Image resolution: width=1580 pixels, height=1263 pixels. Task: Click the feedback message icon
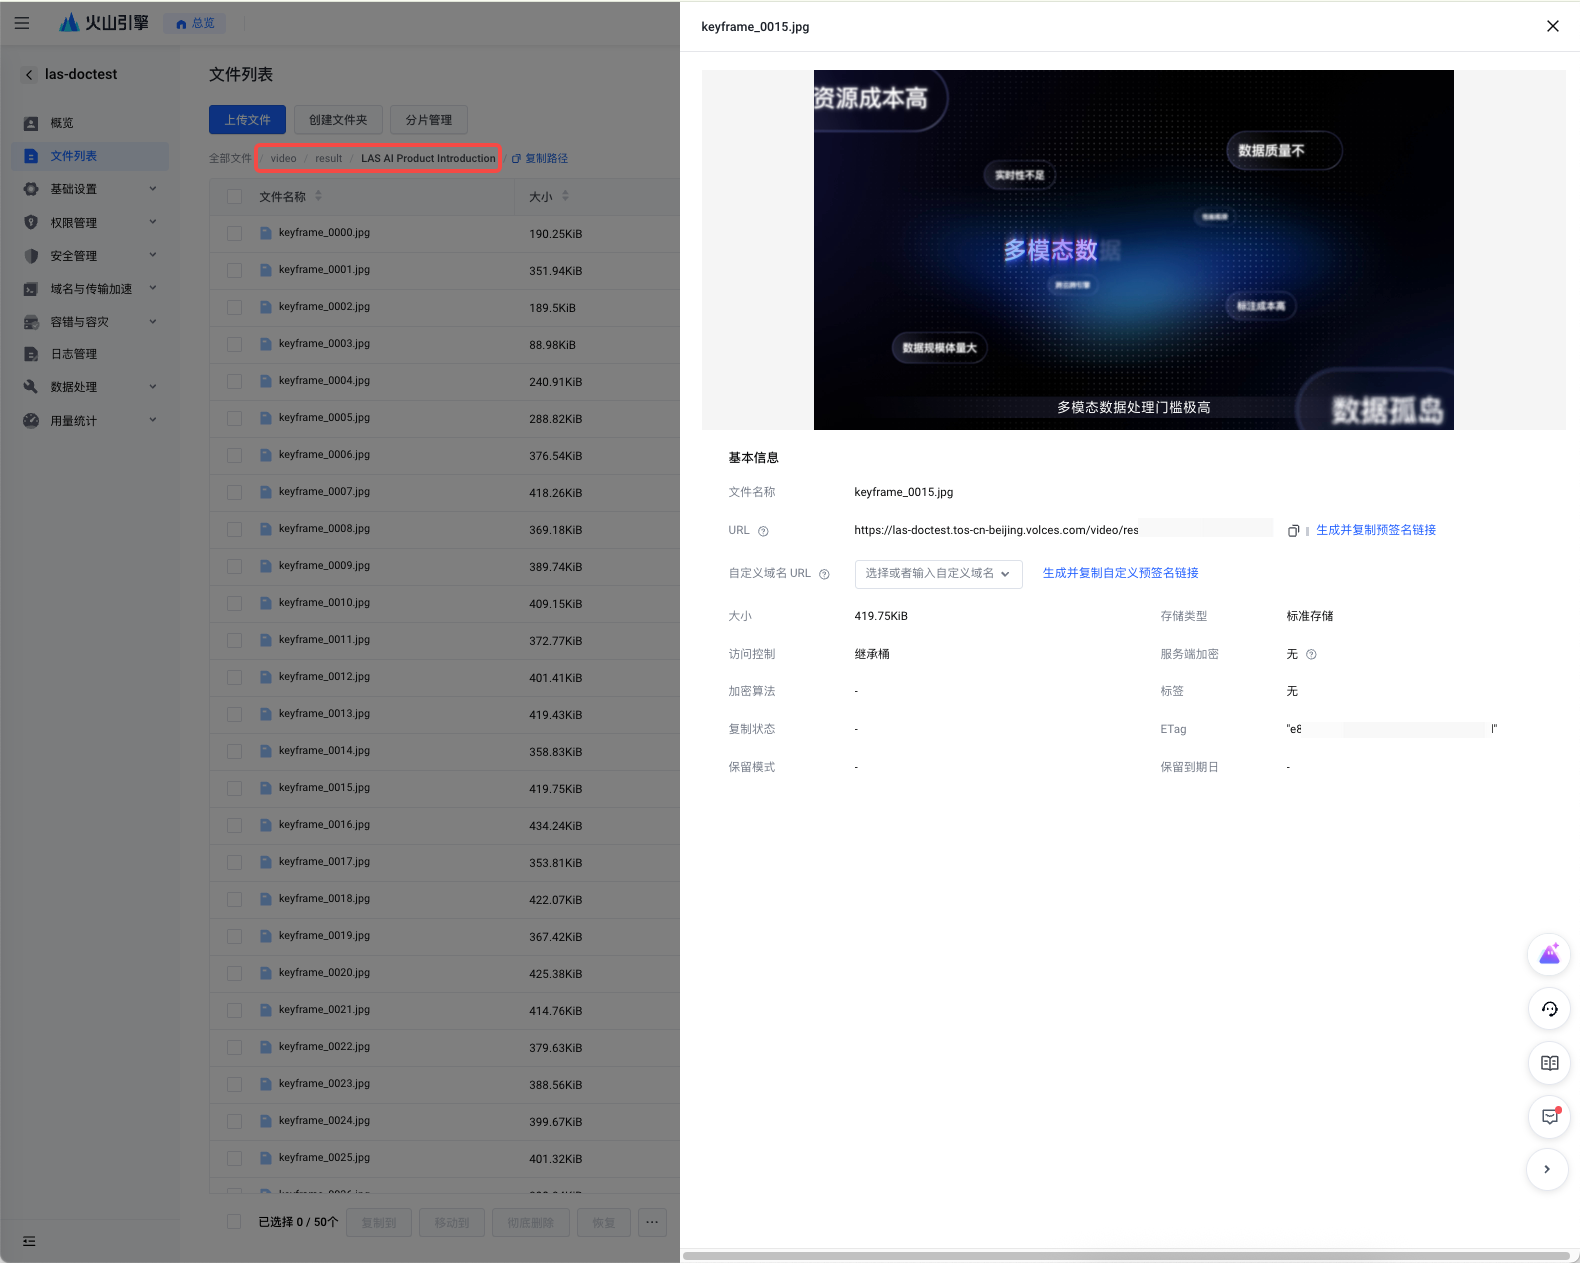1549,1117
